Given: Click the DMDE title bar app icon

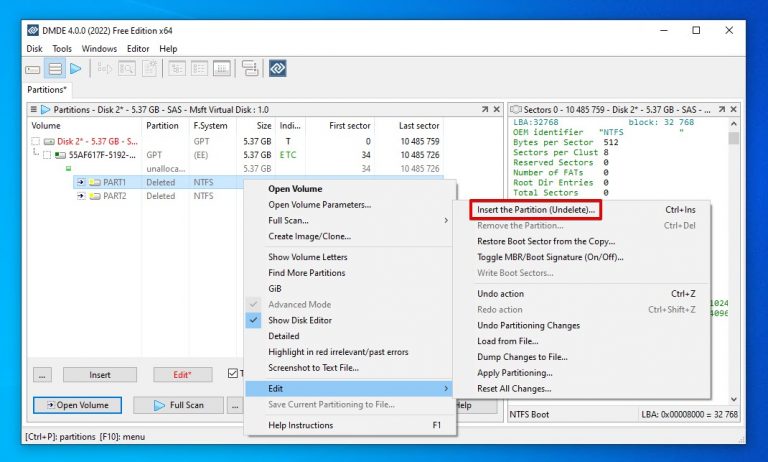Looking at the screenshot, I should [33, 30].
